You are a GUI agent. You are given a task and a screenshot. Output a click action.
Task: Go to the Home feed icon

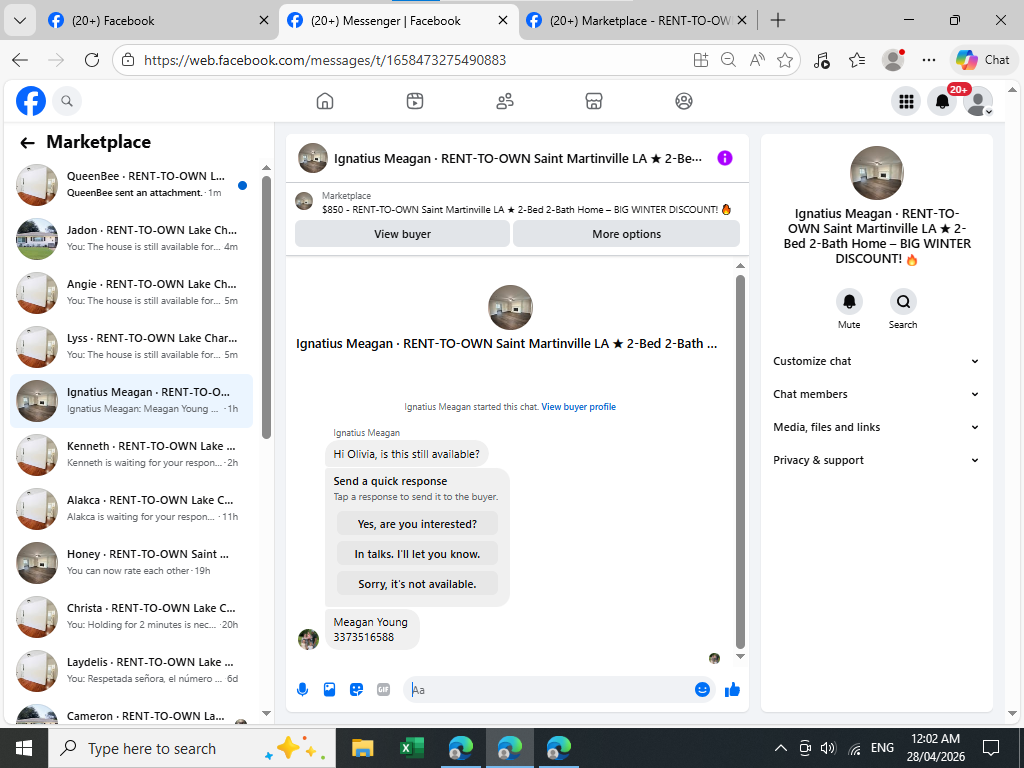pos(325,101)
